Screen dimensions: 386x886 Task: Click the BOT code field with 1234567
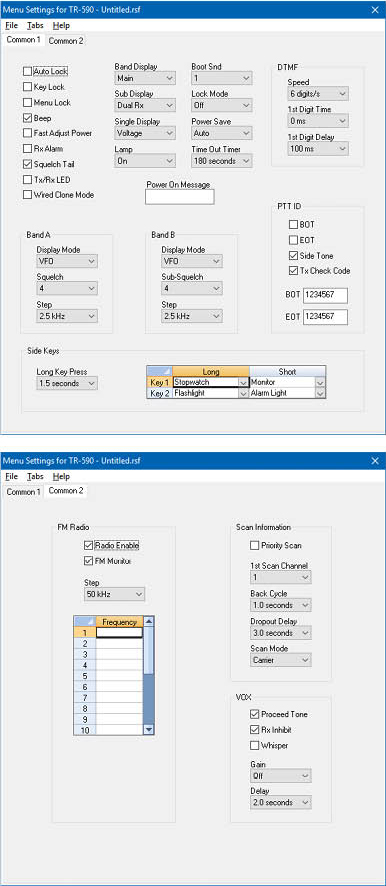325,296
